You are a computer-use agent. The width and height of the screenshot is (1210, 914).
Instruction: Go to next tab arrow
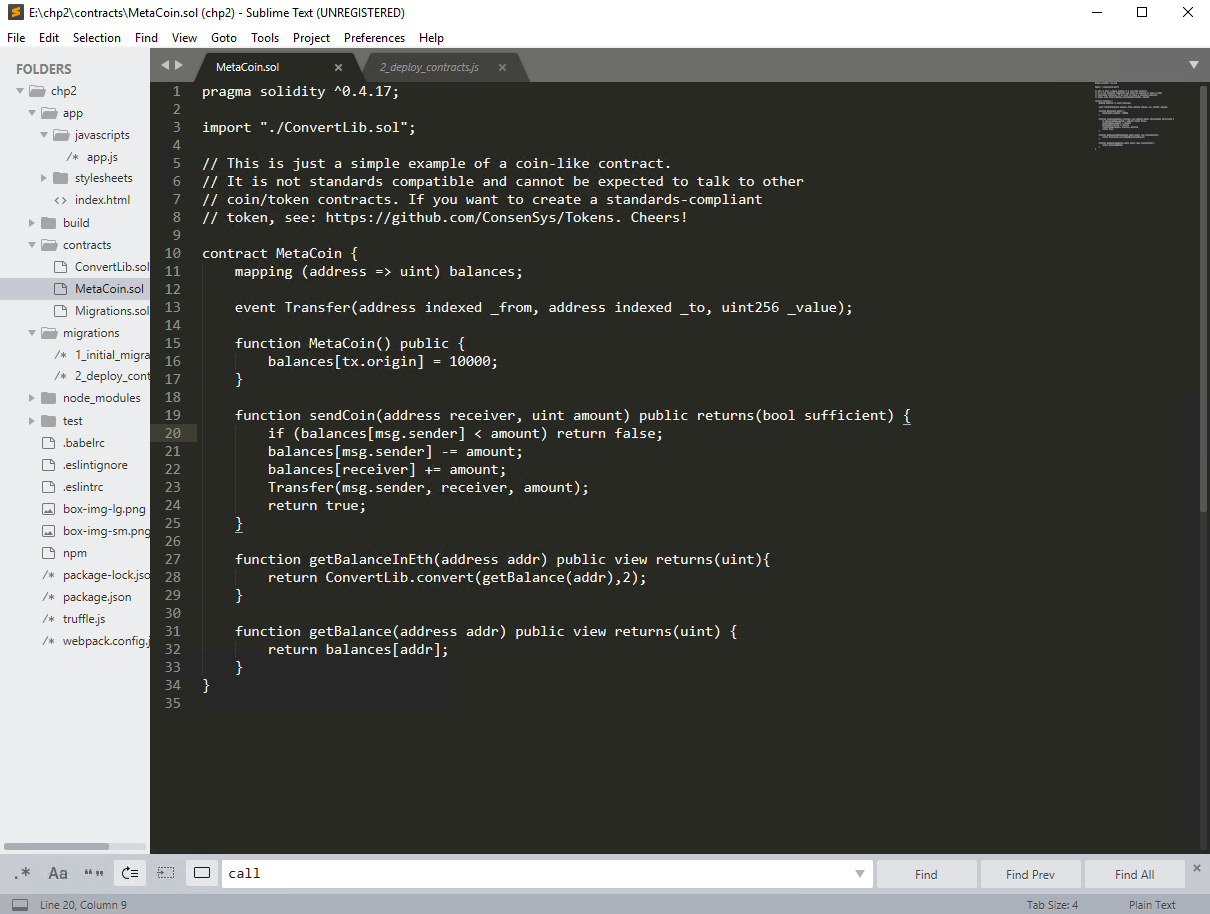click(x=179, y=65)
